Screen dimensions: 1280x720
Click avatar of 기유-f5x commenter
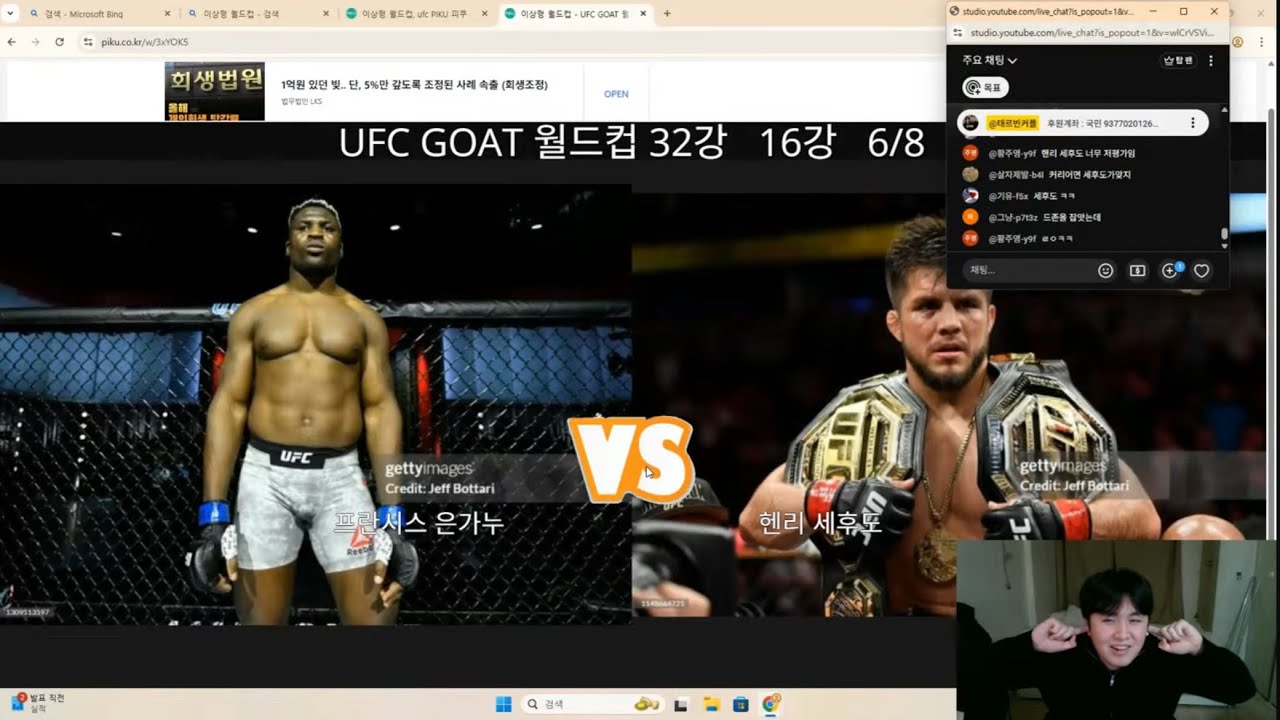coord(970,196)
